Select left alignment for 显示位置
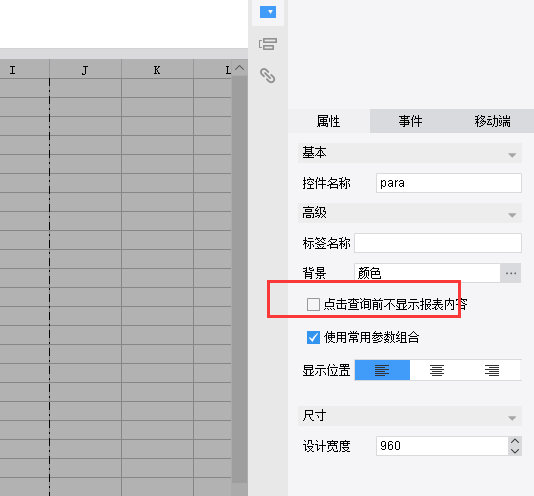The height and width of the screenshot is (496, 534). pyautogui.click(x=382, y=370)
